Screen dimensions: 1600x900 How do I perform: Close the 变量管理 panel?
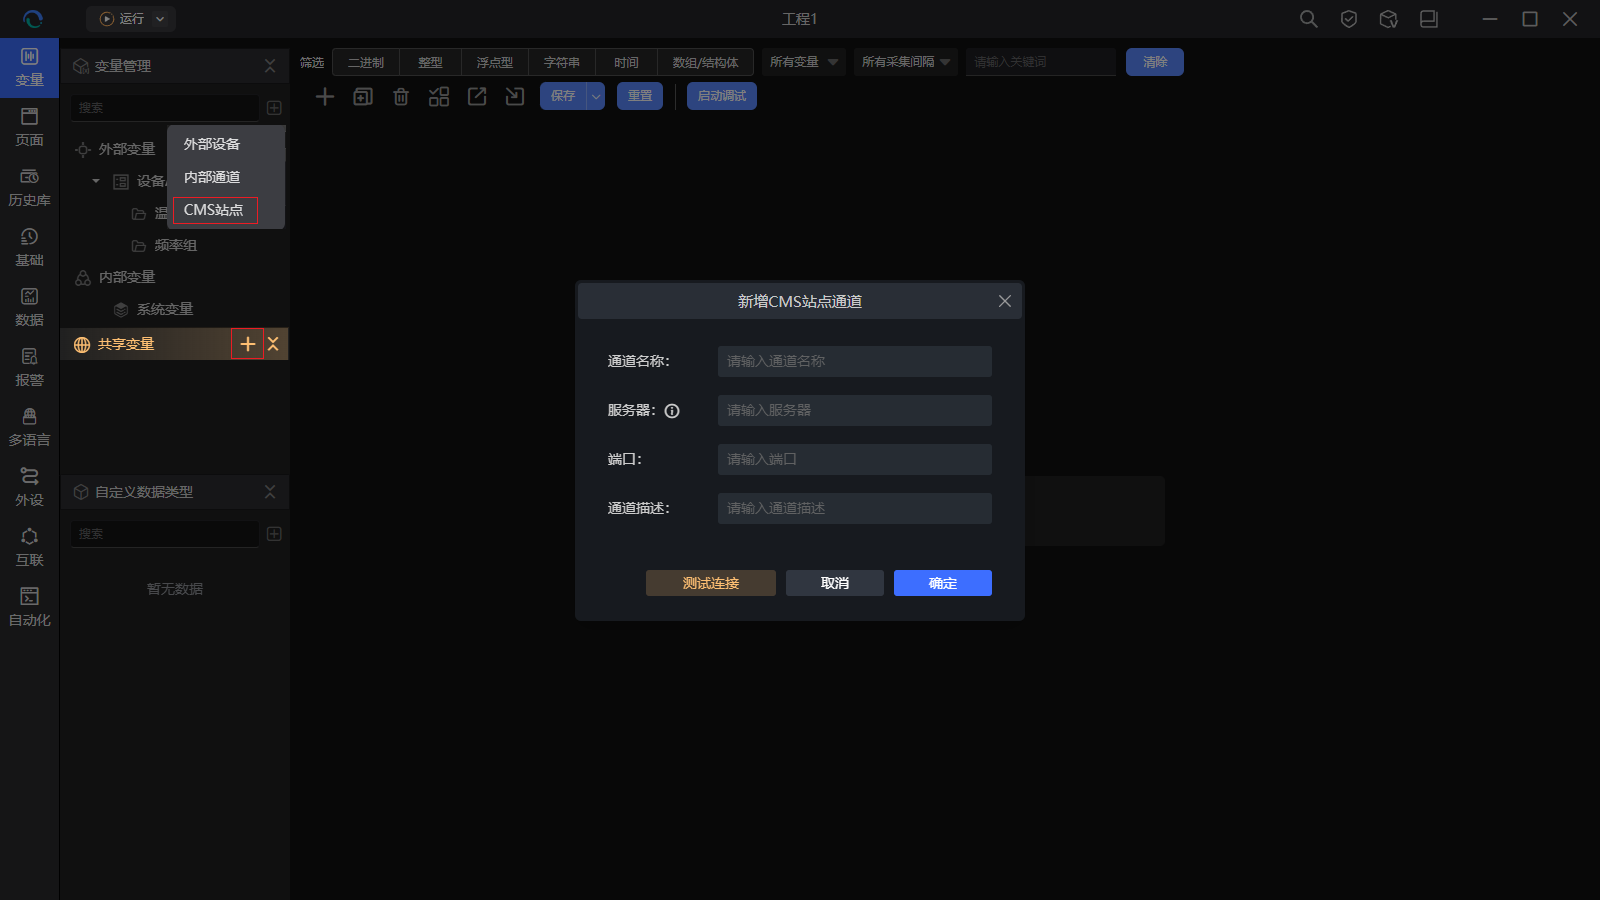click(x=270, y=66)
